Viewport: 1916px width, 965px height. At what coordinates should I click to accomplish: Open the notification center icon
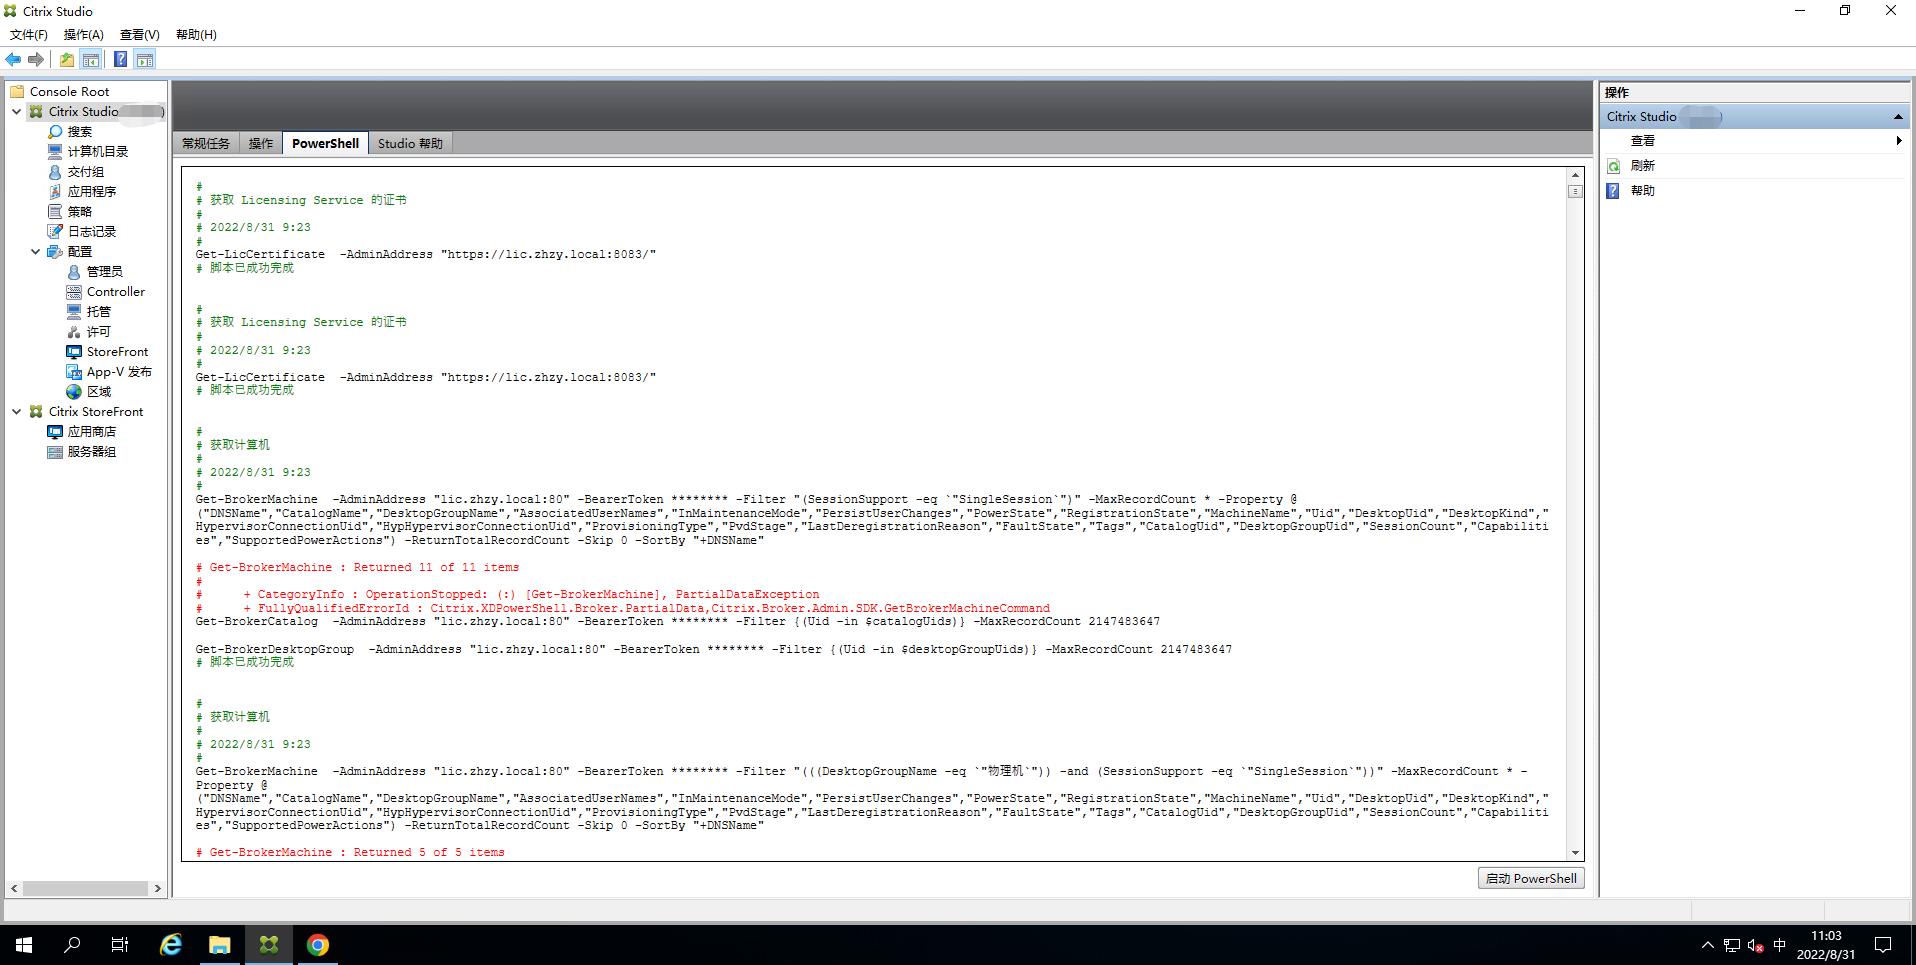click(1883, 945)
